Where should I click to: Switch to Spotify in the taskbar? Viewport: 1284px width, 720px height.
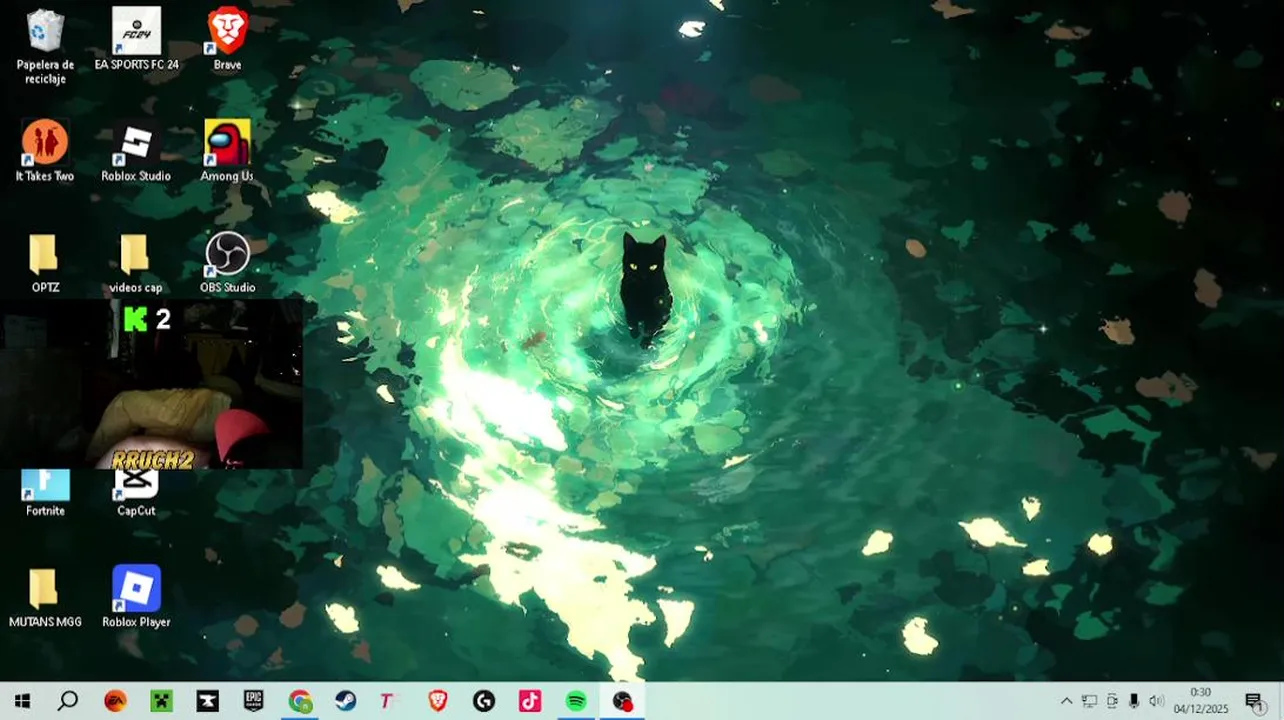576,701
